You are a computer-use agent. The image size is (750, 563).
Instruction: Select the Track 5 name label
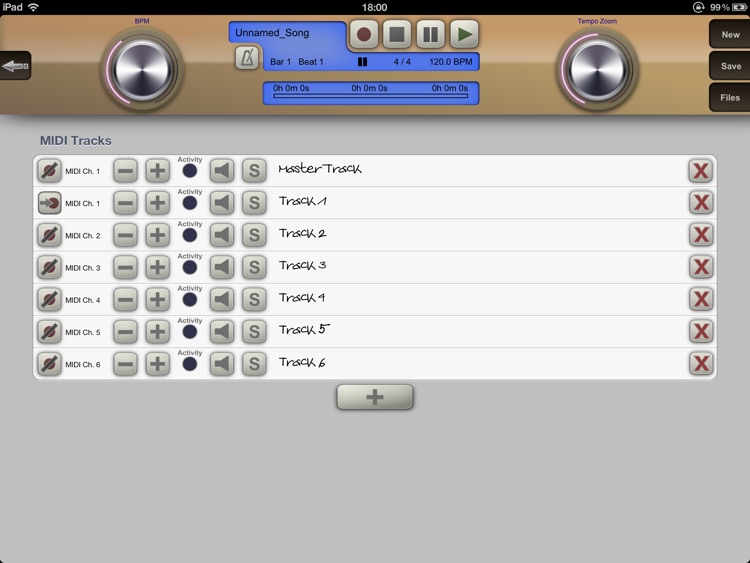[x=304, y=330]
